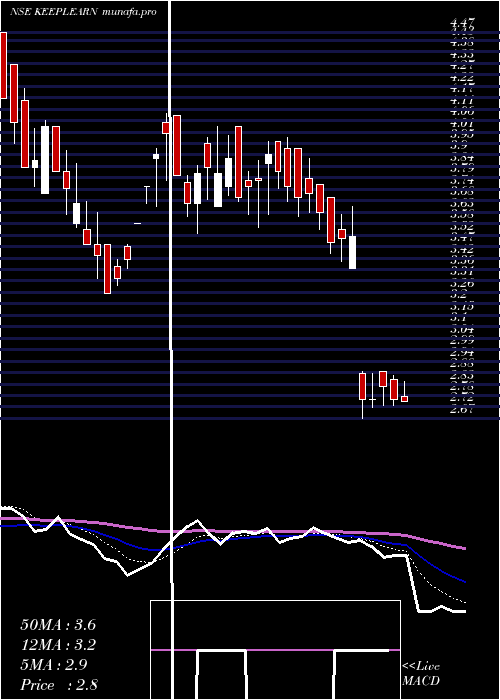Click the <<Live MACD label

421,674
